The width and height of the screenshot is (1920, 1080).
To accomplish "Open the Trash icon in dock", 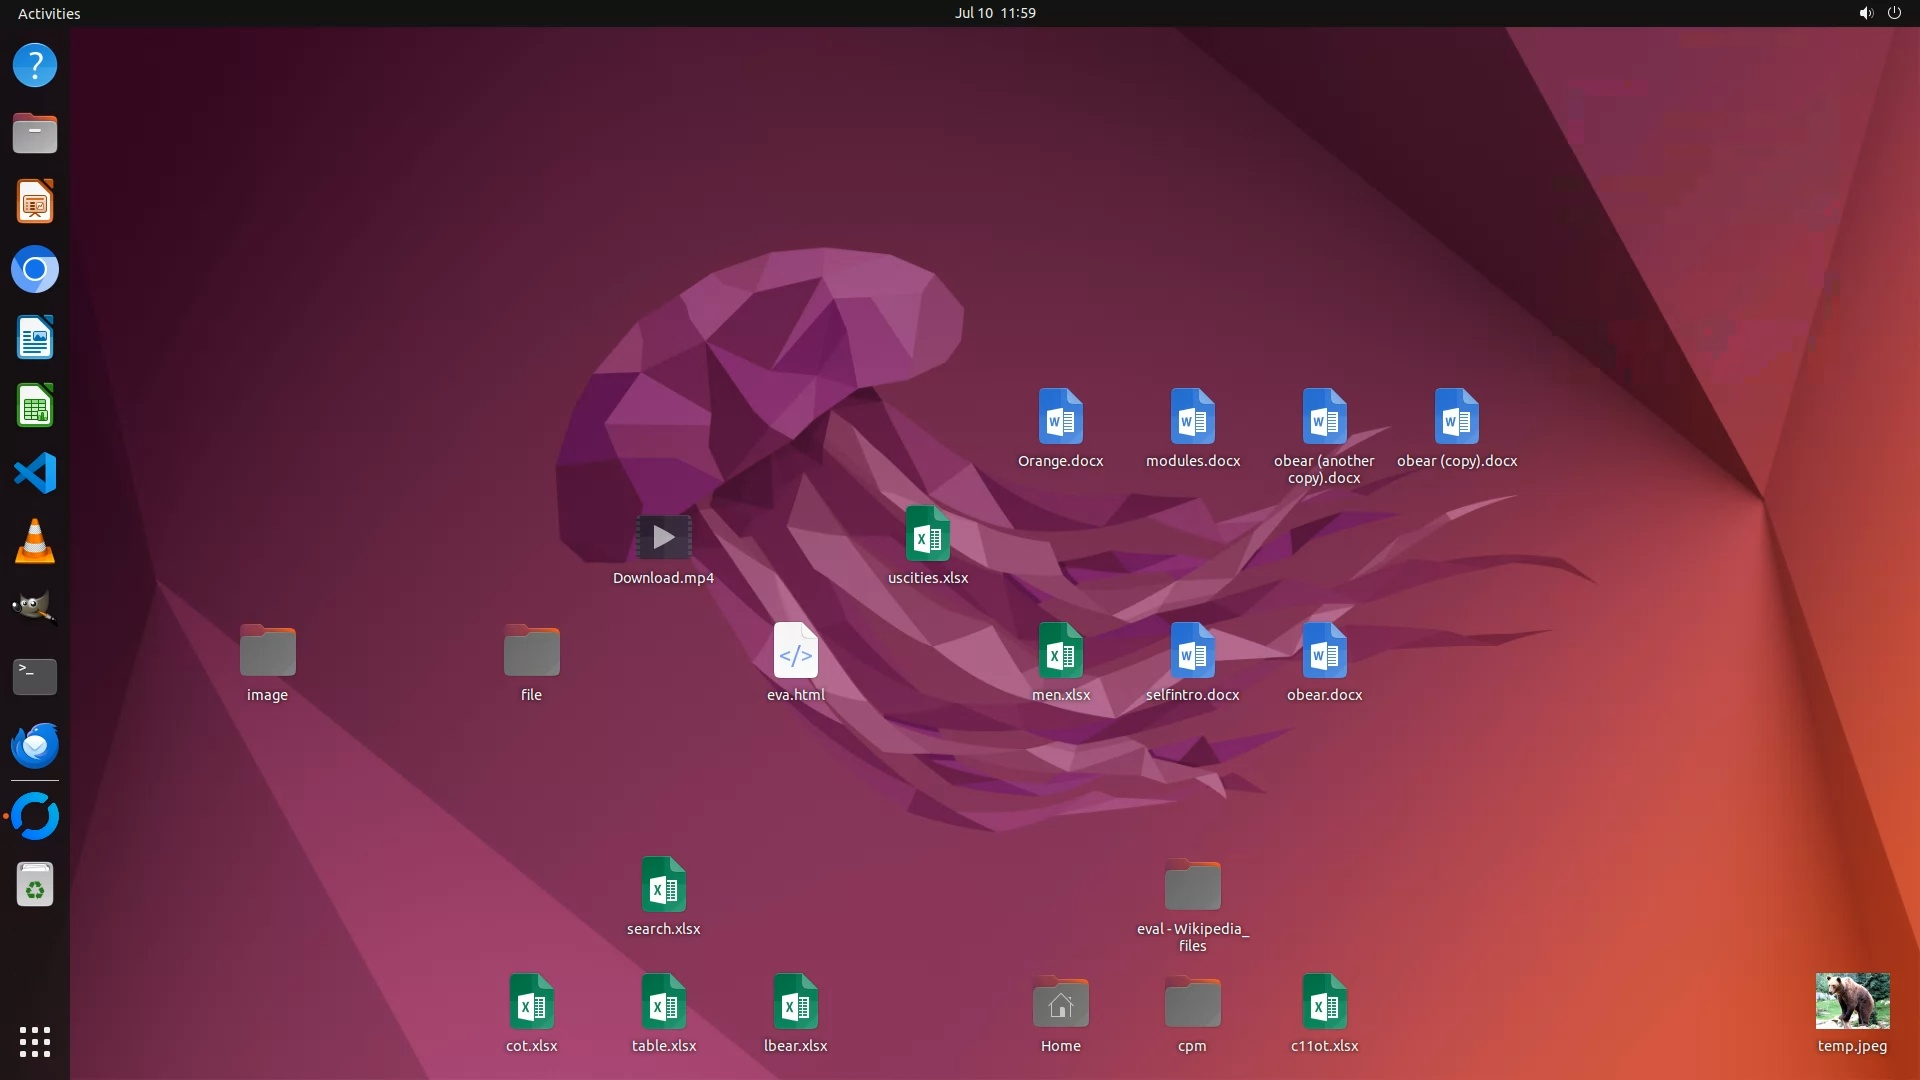I will point(35,886).
